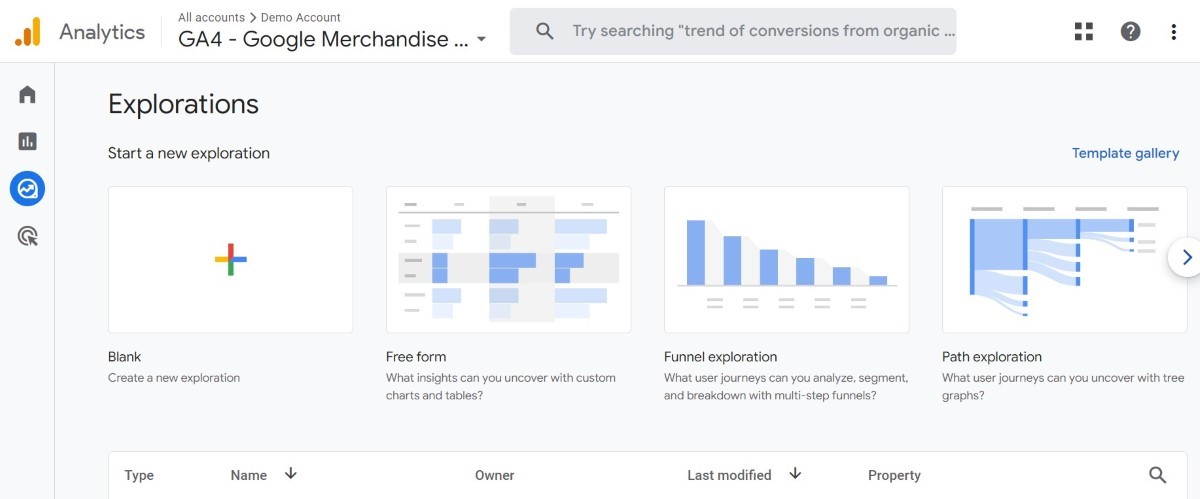Click the 'Start a new exploration' text

tap(189, 153)
